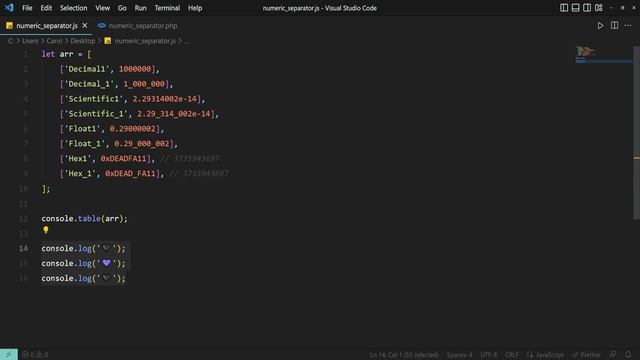Click Carol breadcrumb segment
This screenshot has height=360, width=640.
pos(54,41)
